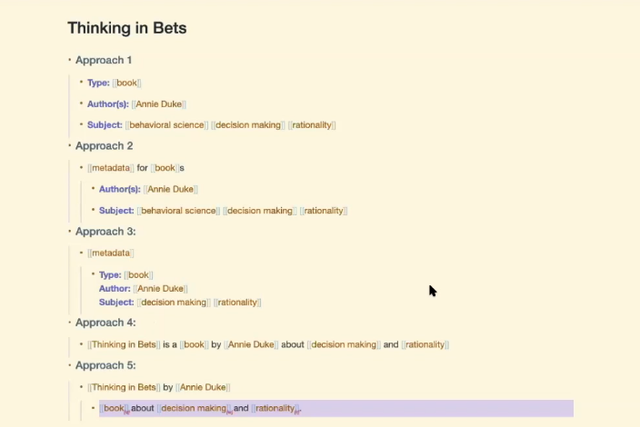Image resolution: width=640 pixels, height=427 pixels.
Task: Open Annie Duke link under Approach 1
Action: [x=159, y=104]
